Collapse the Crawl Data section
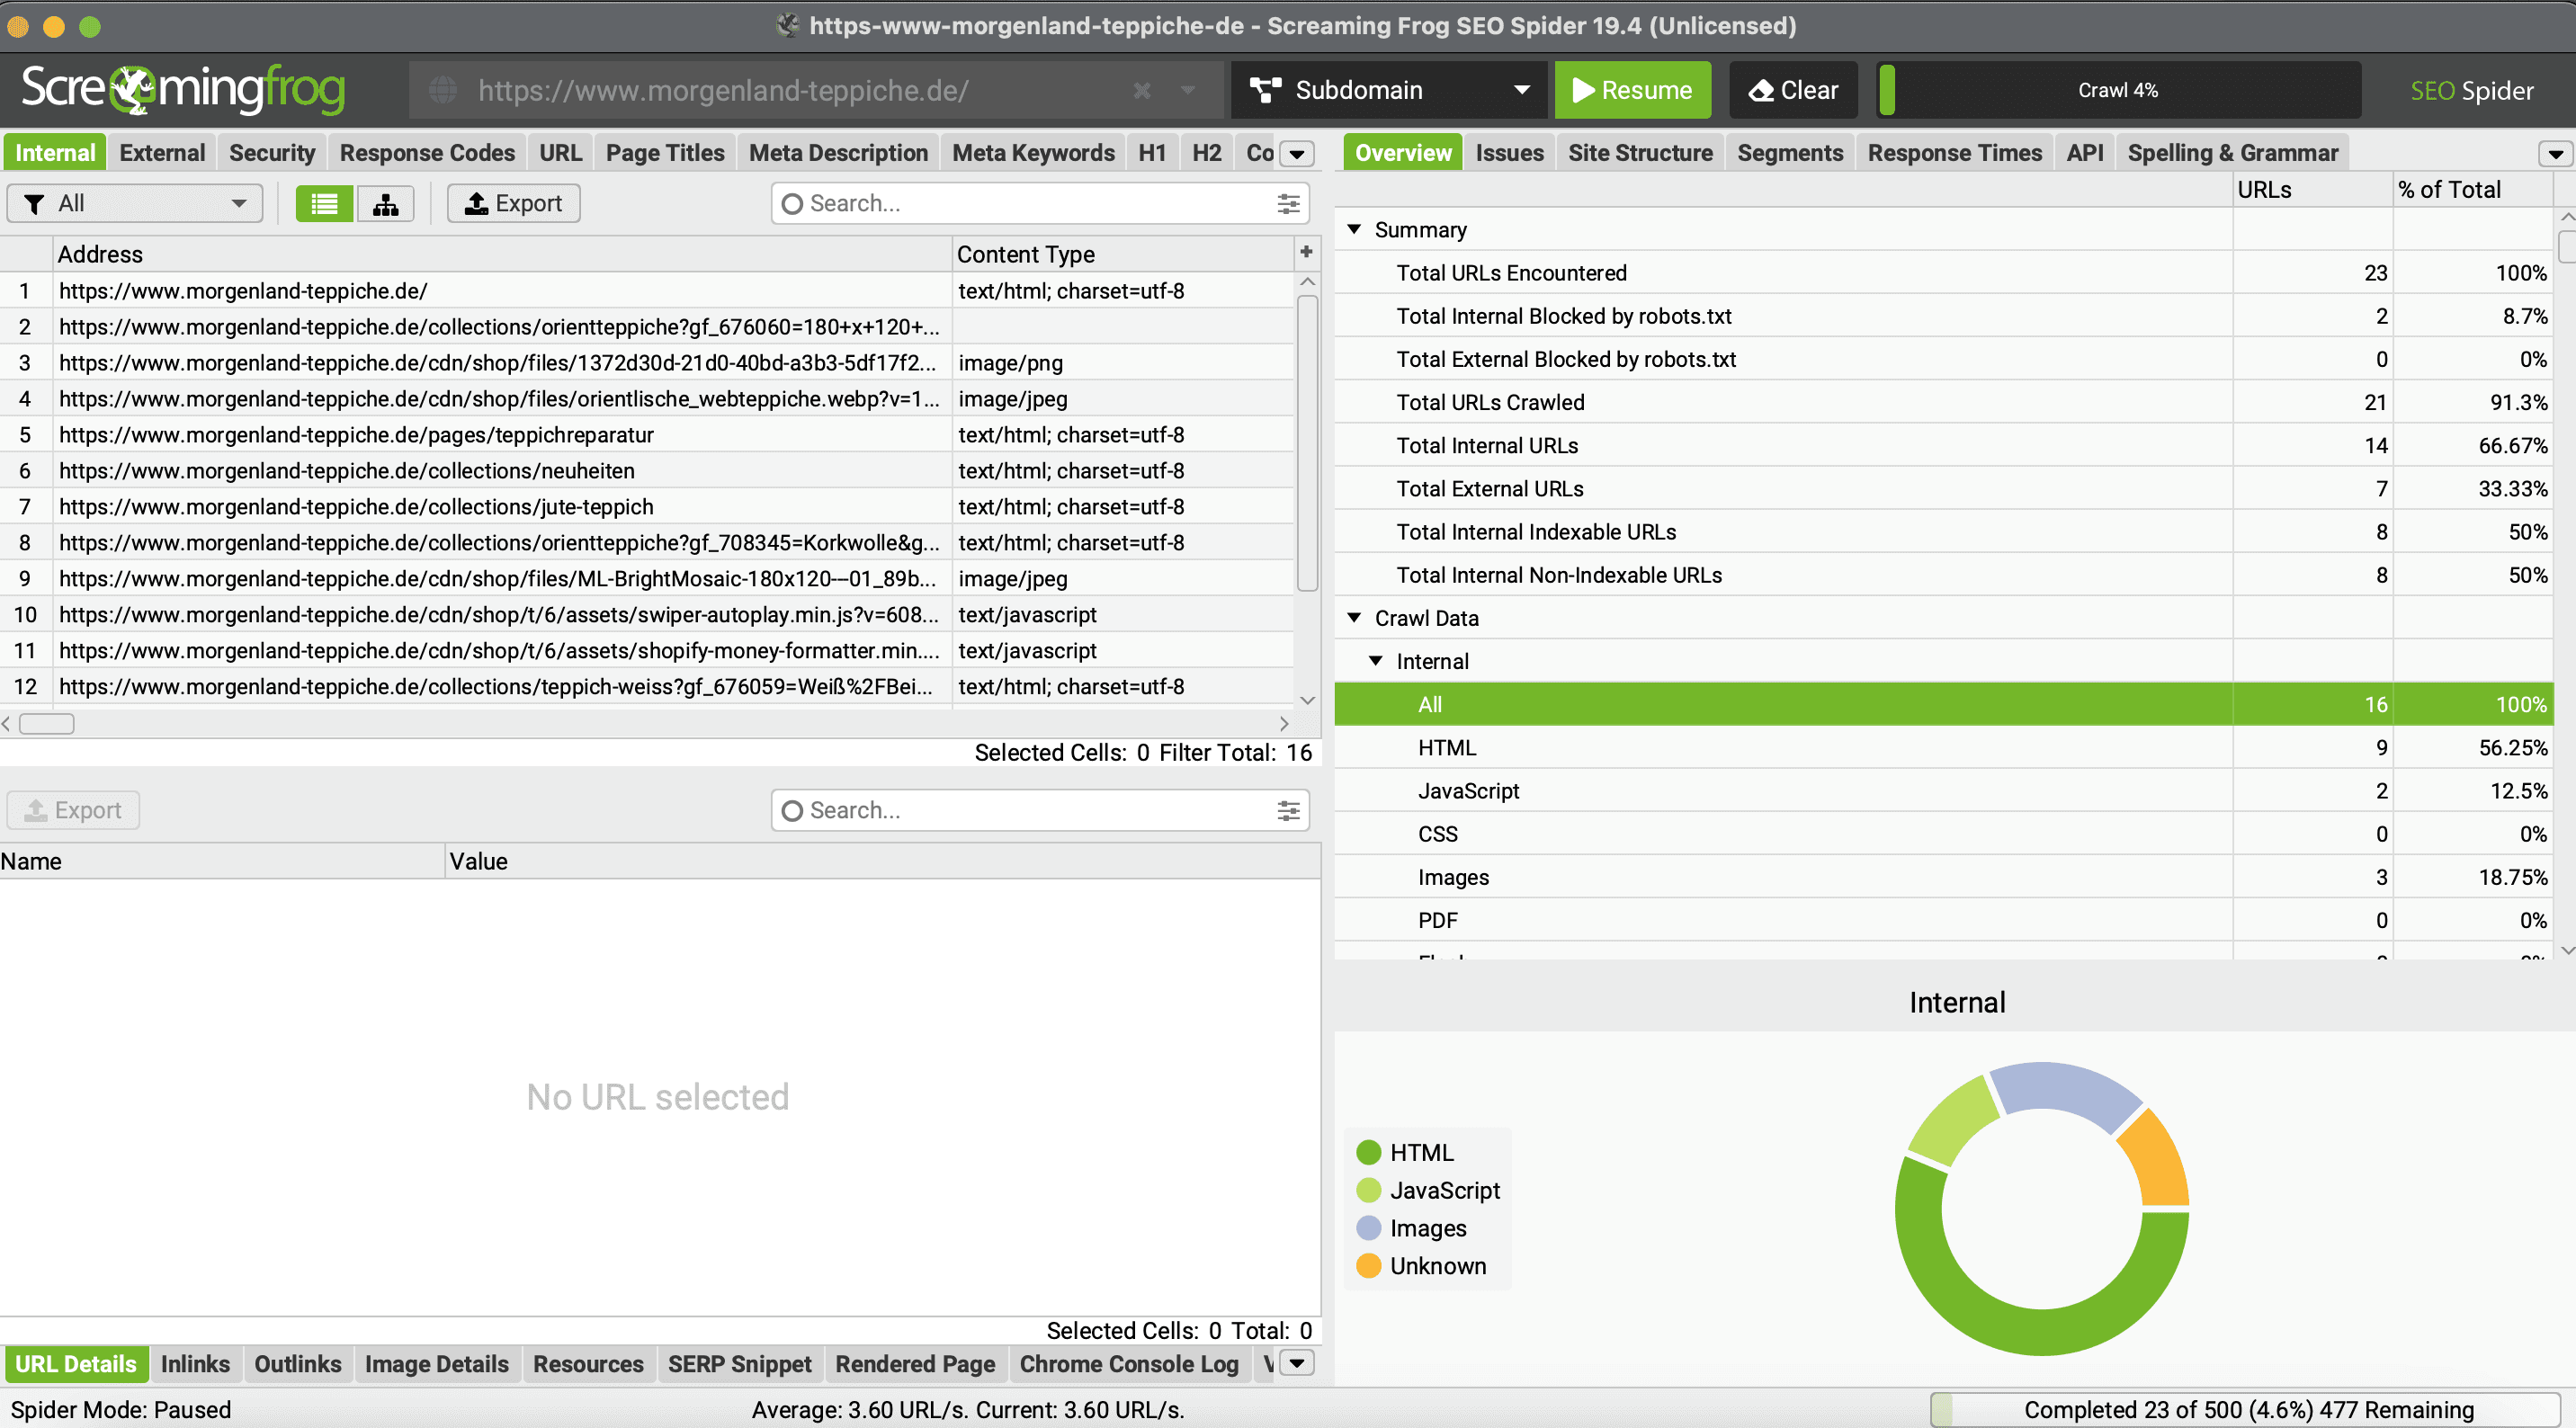Viewport: 2576px width, 1428px height. [1354, 617]
